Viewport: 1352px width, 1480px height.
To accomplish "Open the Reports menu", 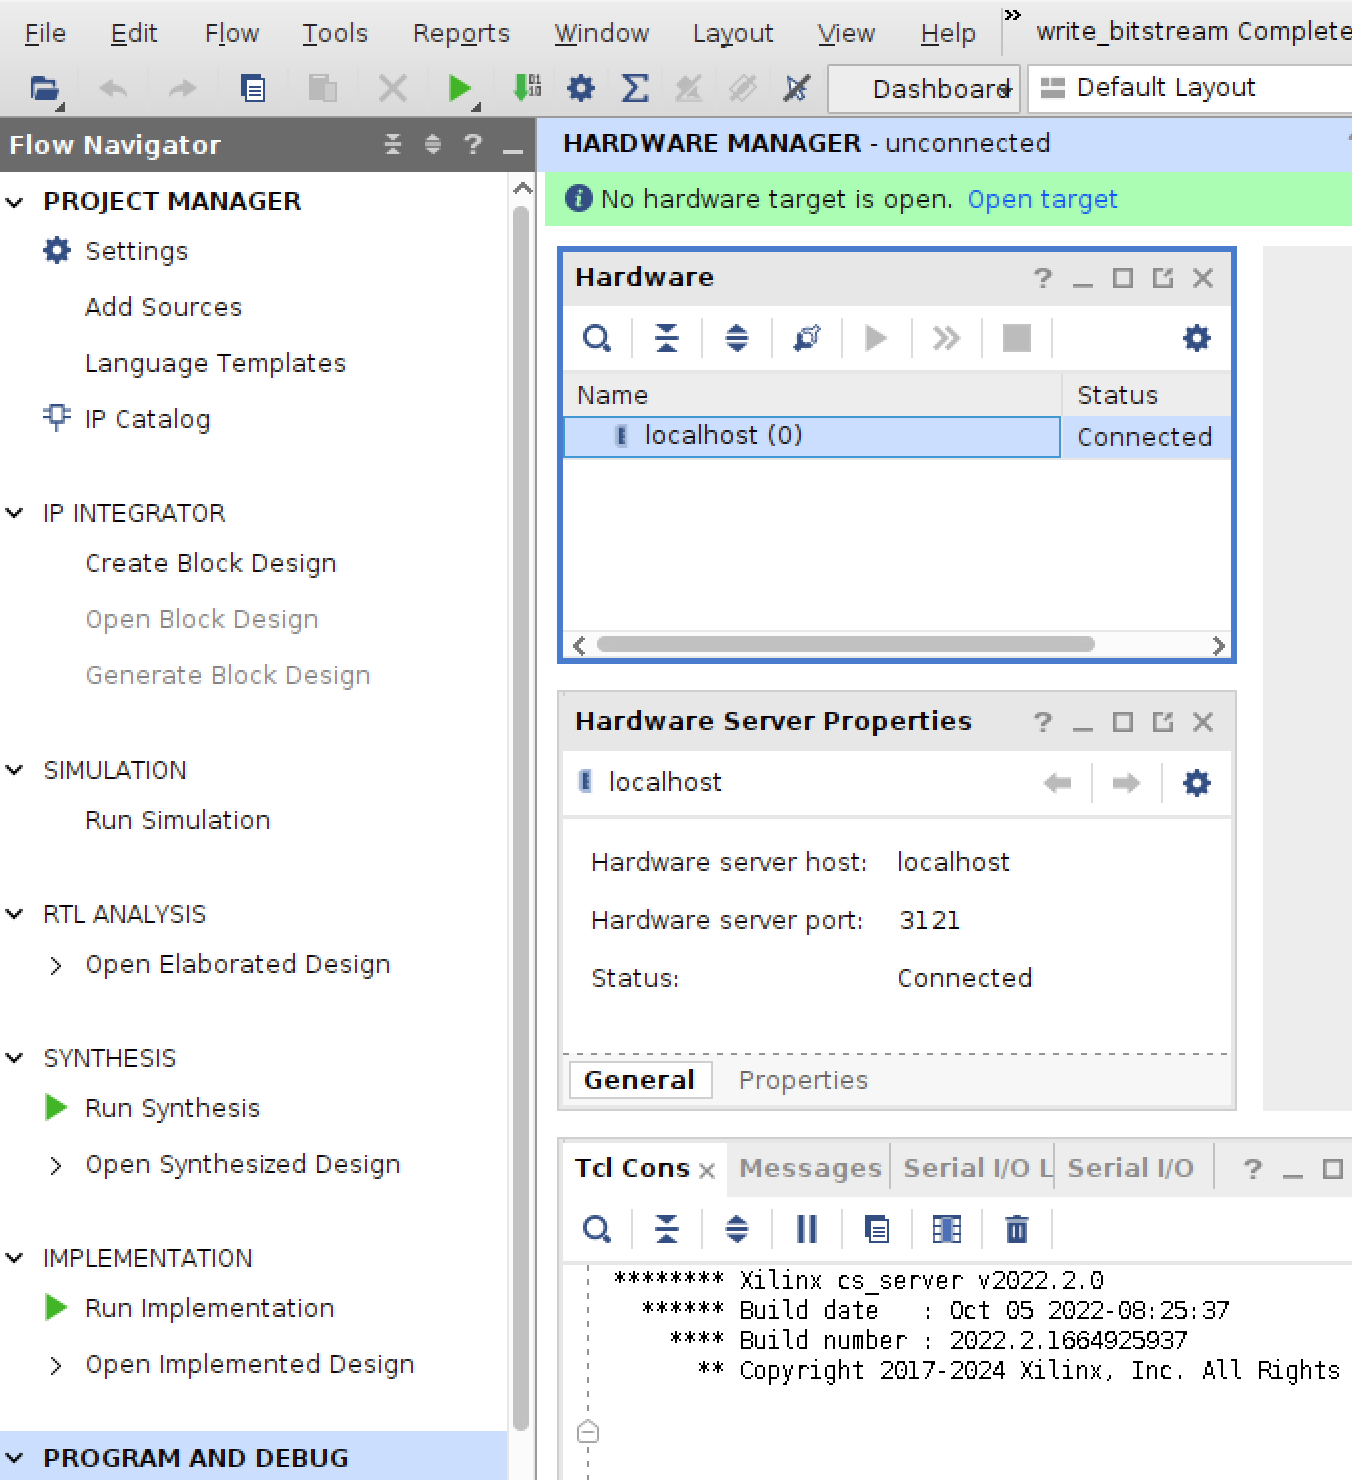I will pyautogui.click(x=461, y=34).
